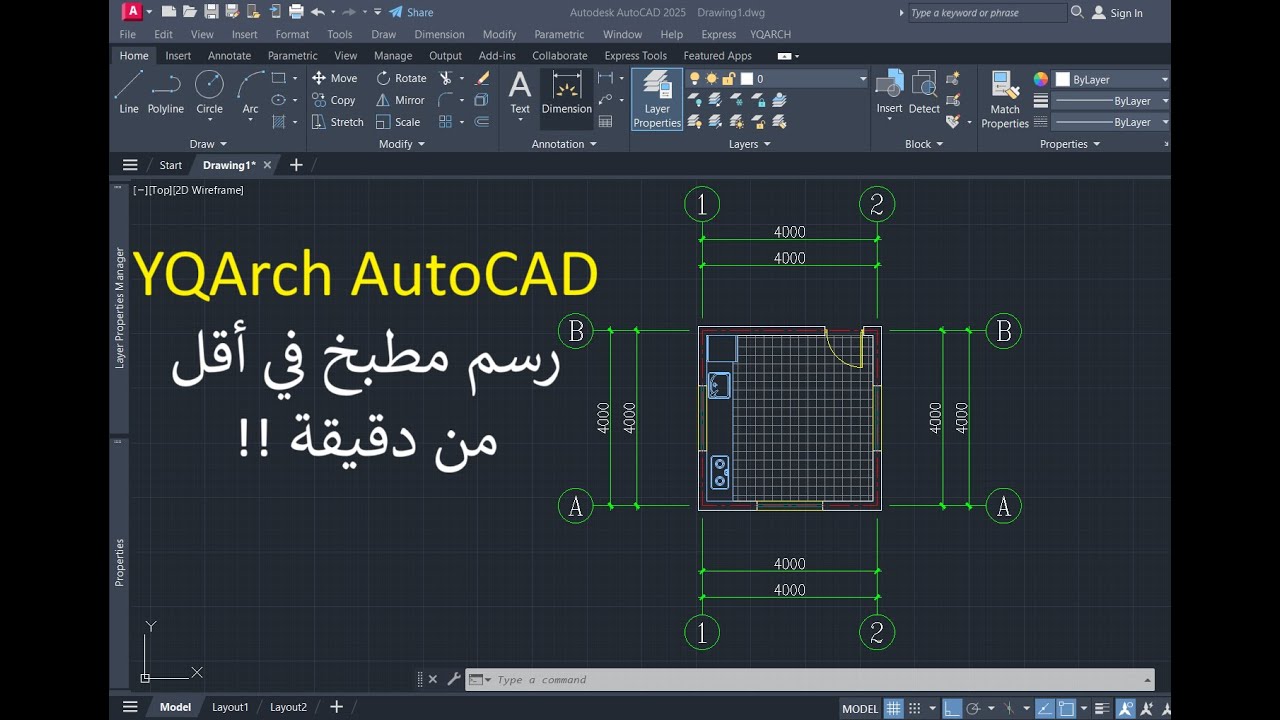Open the lineweight ByLayer dropdown

[1165, 101]
